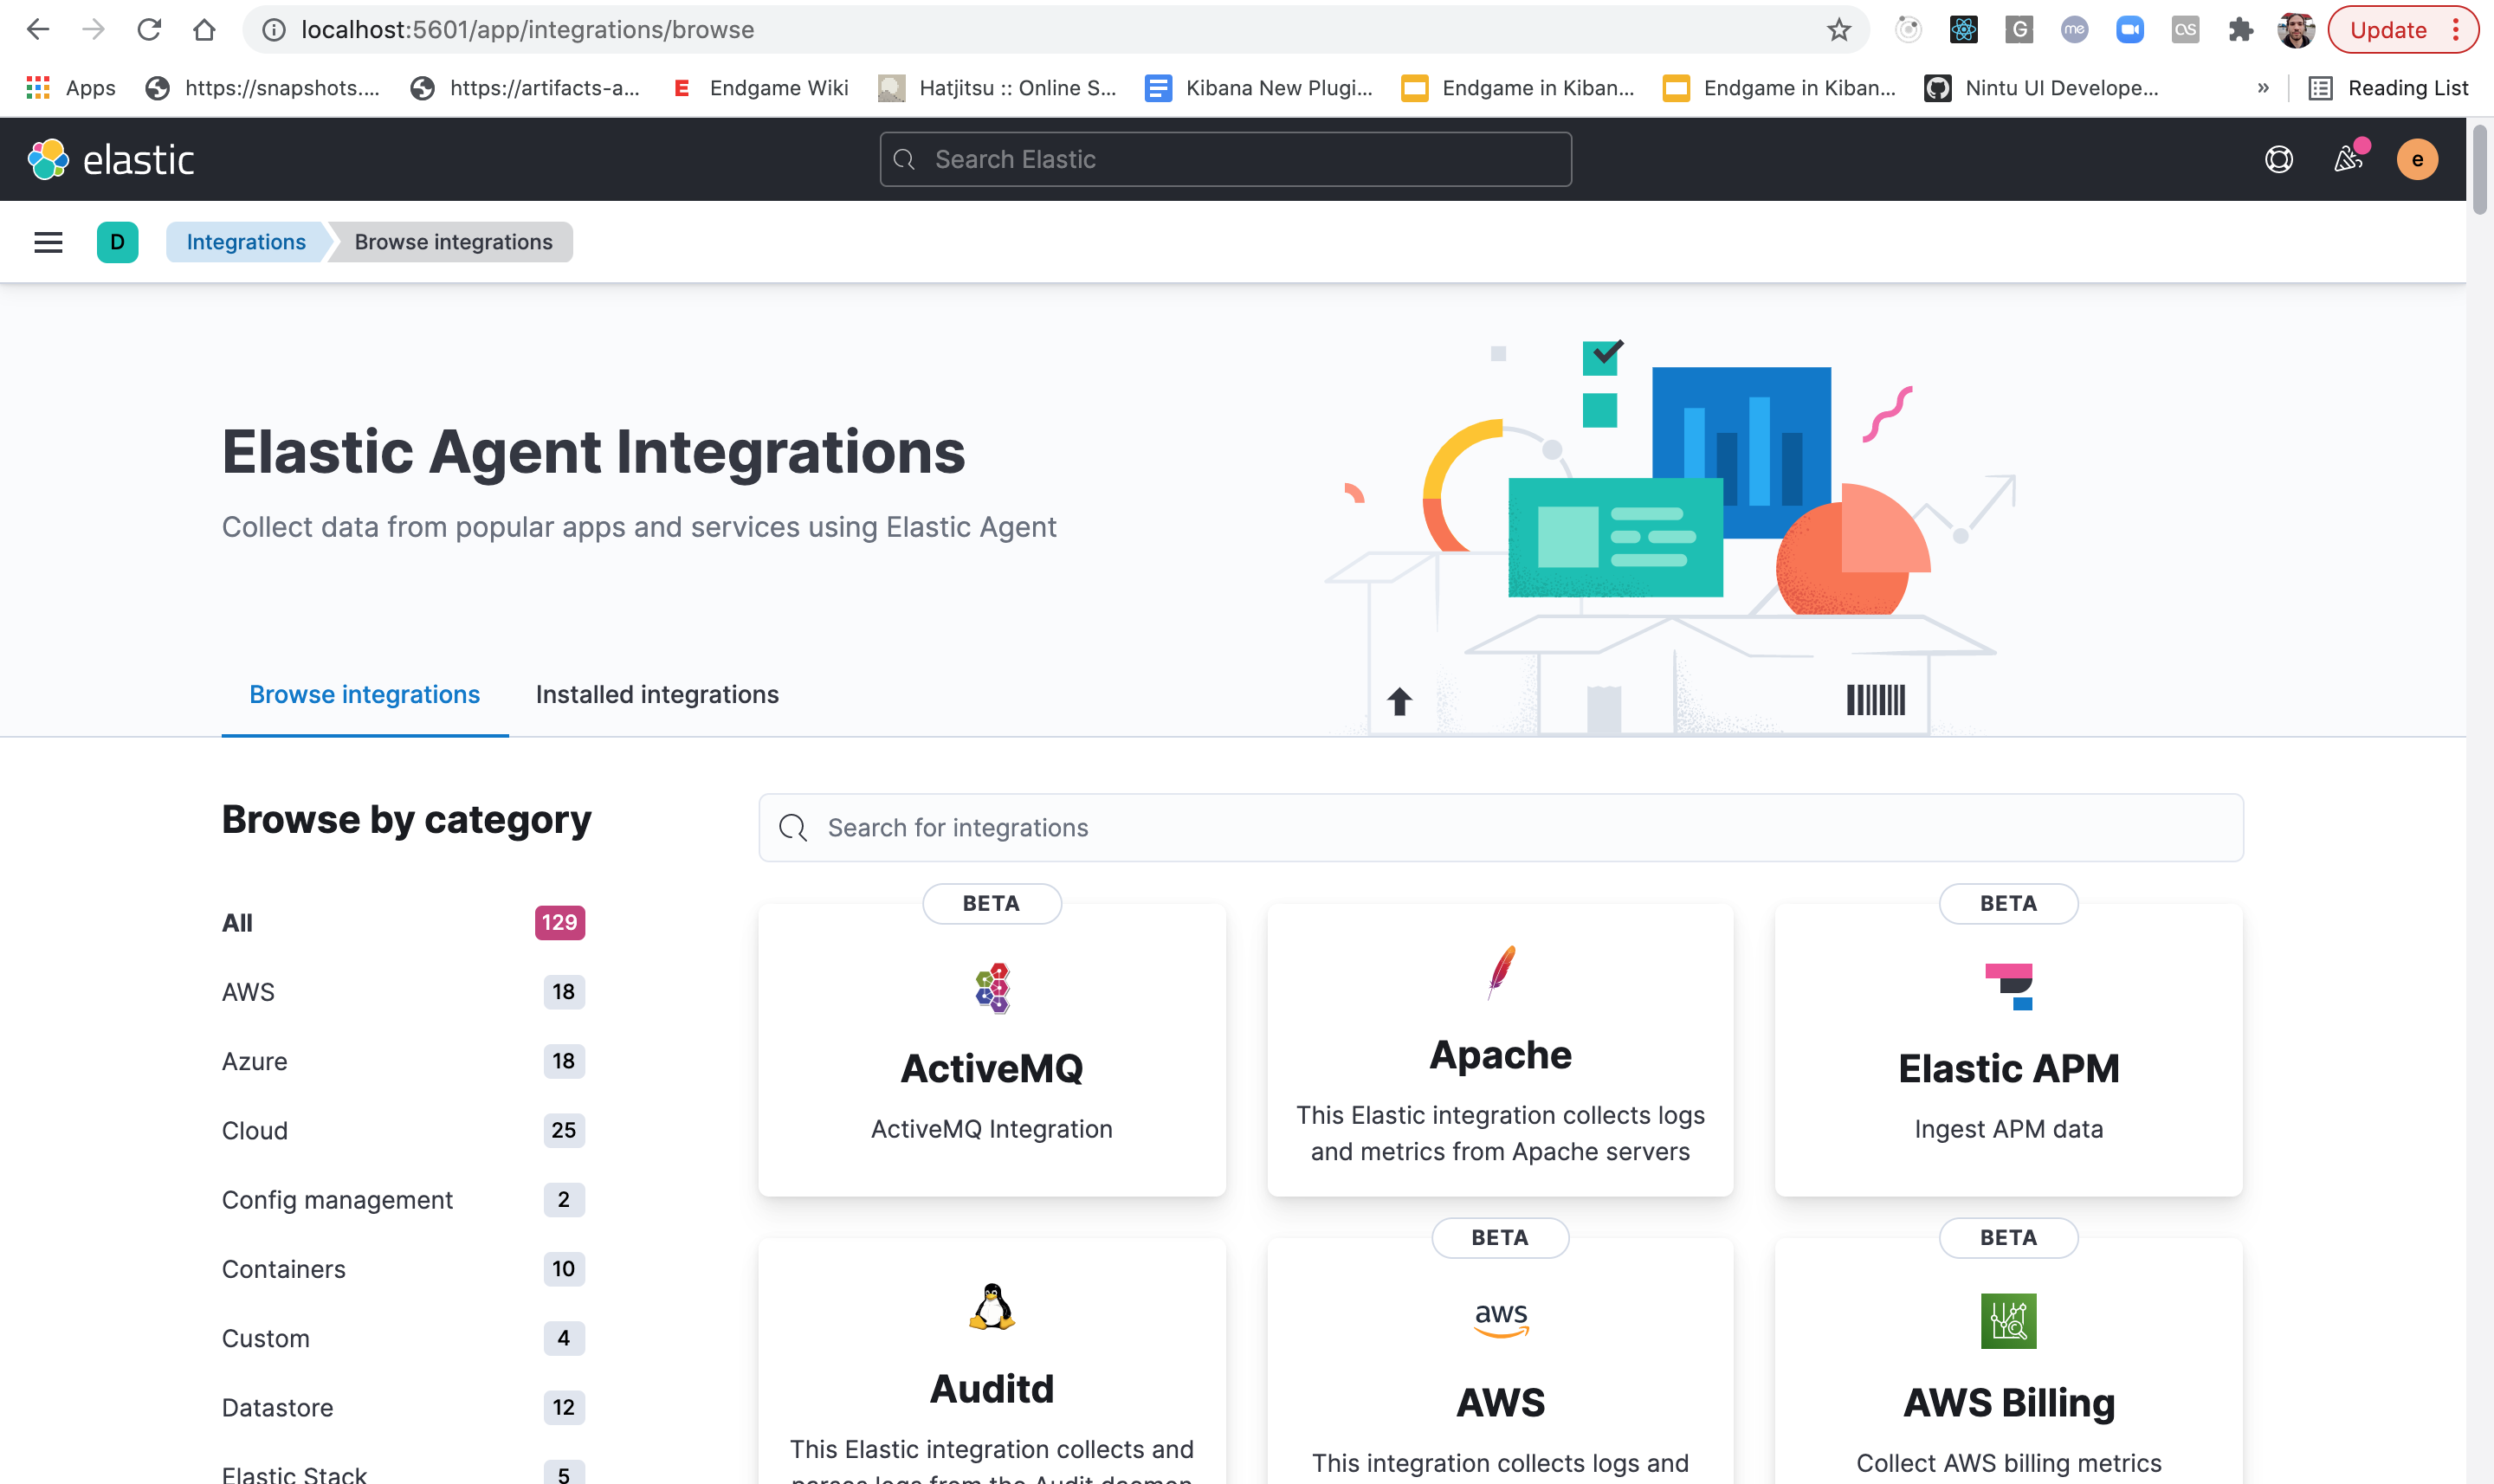The height and width of the screenshot is (1484, 2494).
Task: Open Chrome extensions puzzle icon
Action: tap(2240, 30)
